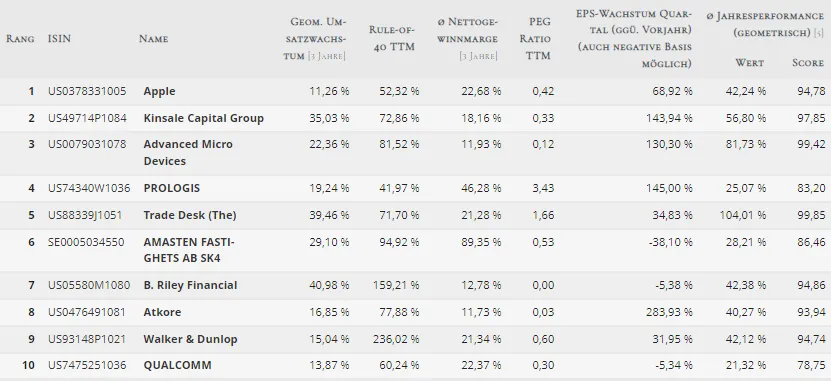Screen dimensions: 831x381
Task: Sort by Score column subheader
Action: tap(808, 63)
